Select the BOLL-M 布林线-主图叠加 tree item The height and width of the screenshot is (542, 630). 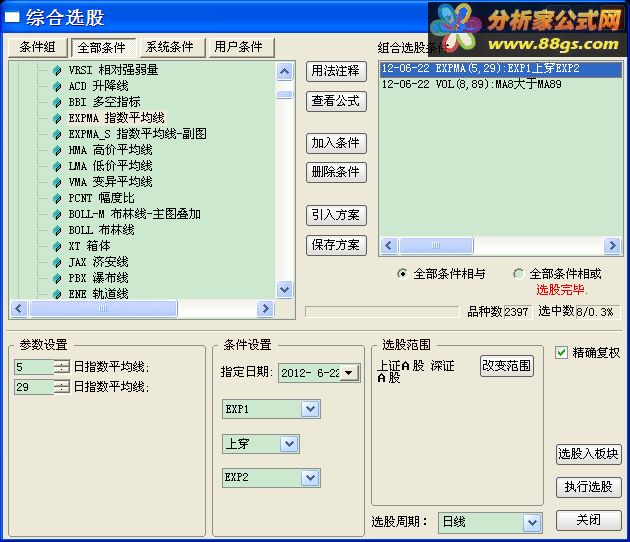click(x=134, y=214)
